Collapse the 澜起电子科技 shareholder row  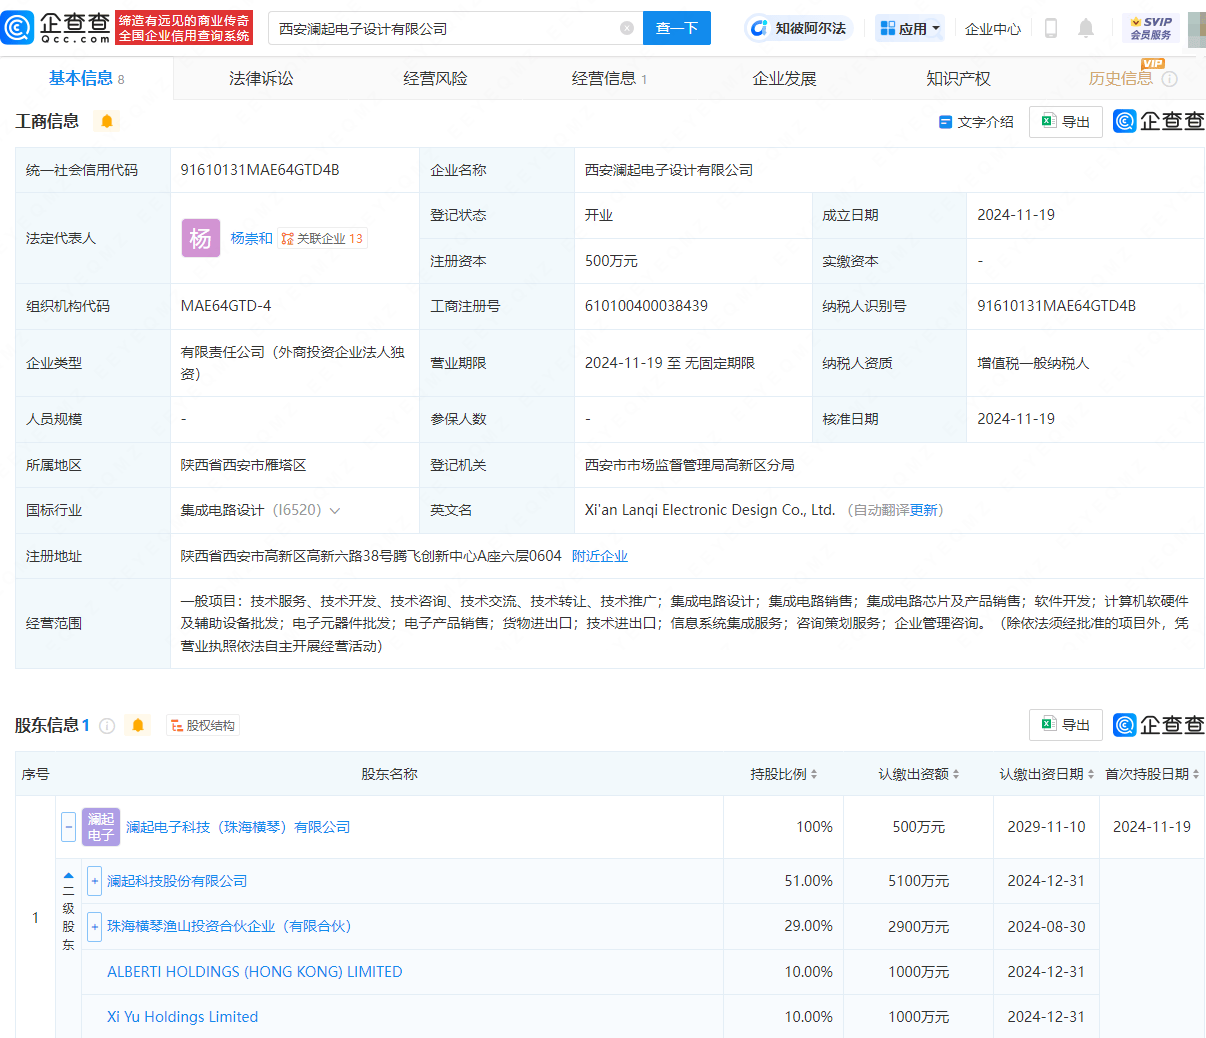69,827
